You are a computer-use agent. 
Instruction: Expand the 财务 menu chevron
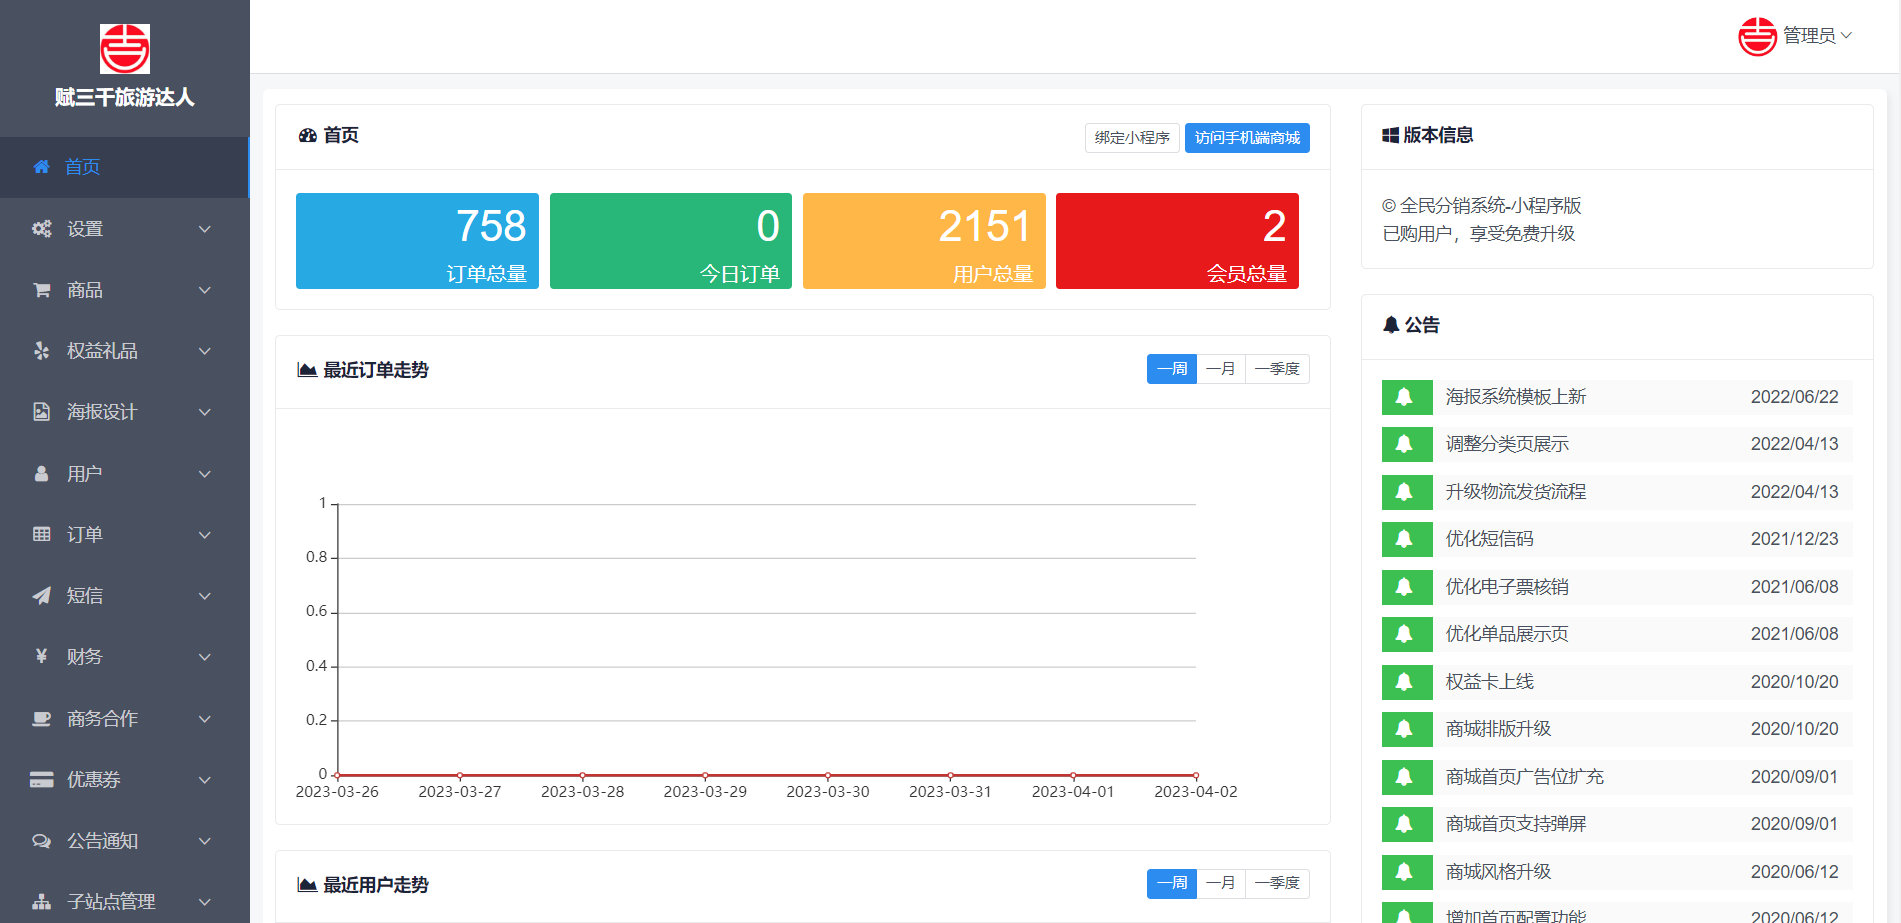(205, 657)
